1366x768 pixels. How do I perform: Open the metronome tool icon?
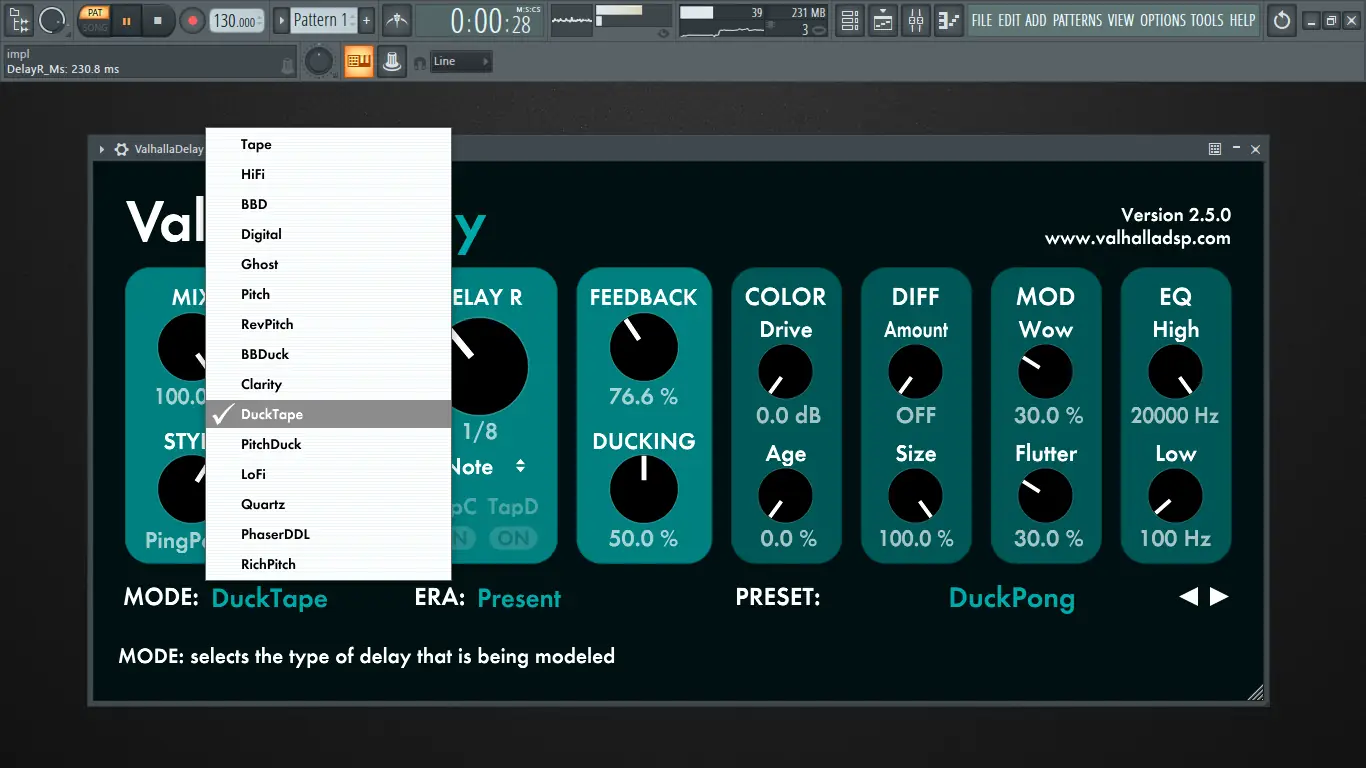point(397,20)
